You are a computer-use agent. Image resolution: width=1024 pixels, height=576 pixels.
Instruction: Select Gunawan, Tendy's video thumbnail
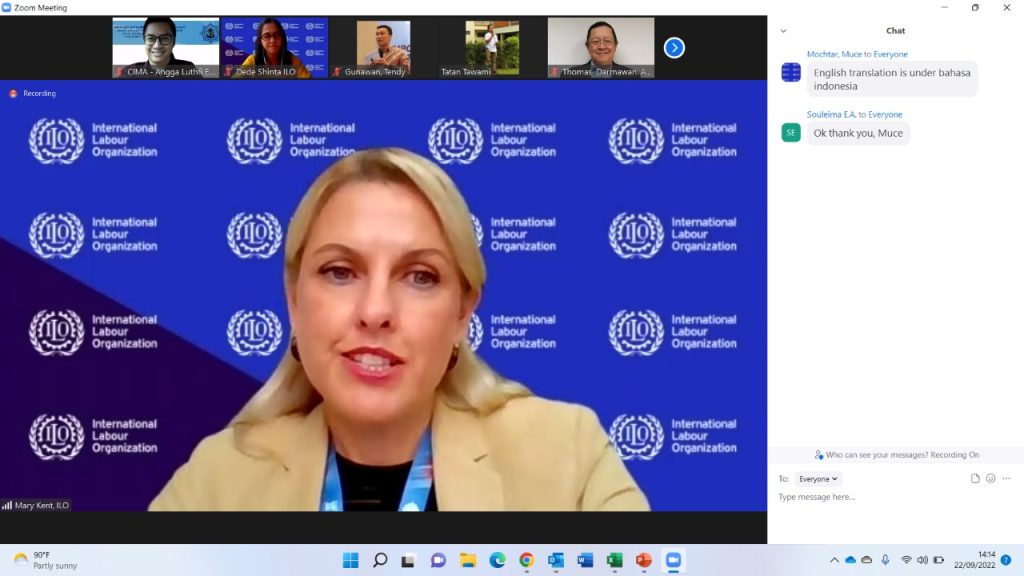click(x=383, y=48)
